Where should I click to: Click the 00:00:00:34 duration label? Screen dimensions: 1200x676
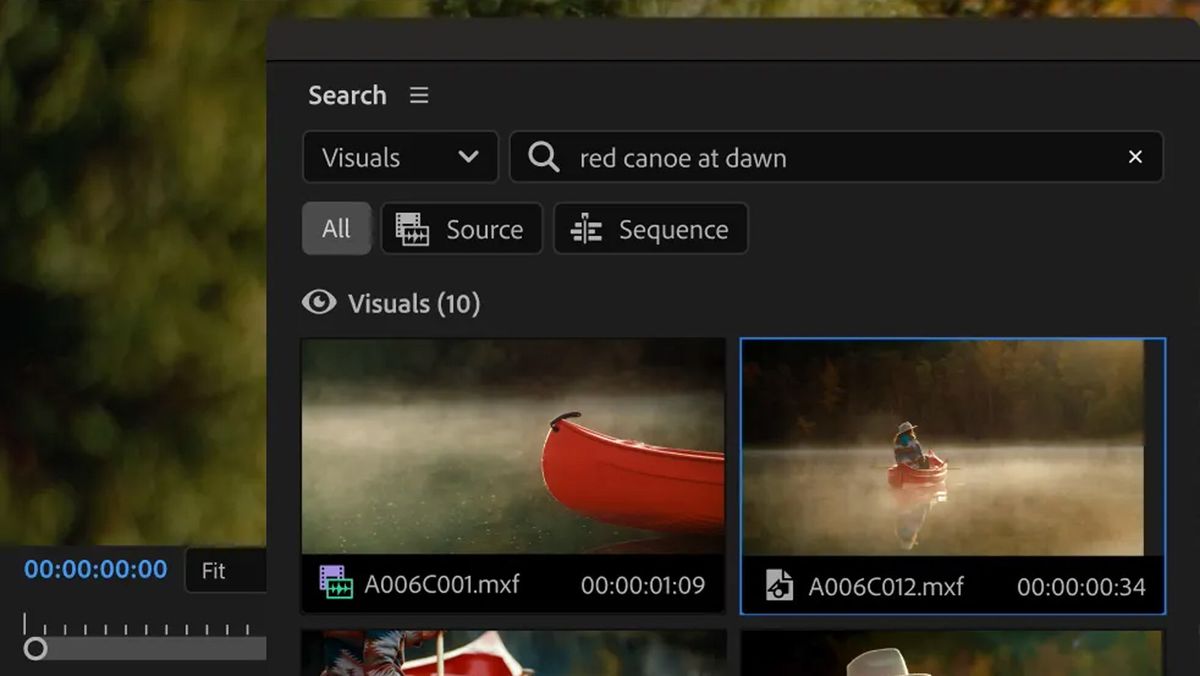coord(1081,587)
